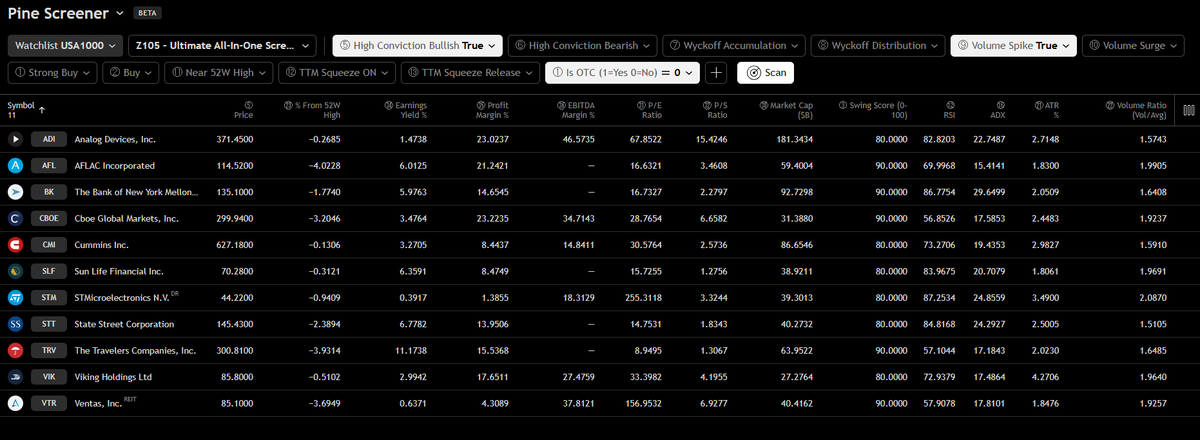Open Strong Buy filter dropdown
Screen dimensions: 1200x440
(x=54, y=72)
